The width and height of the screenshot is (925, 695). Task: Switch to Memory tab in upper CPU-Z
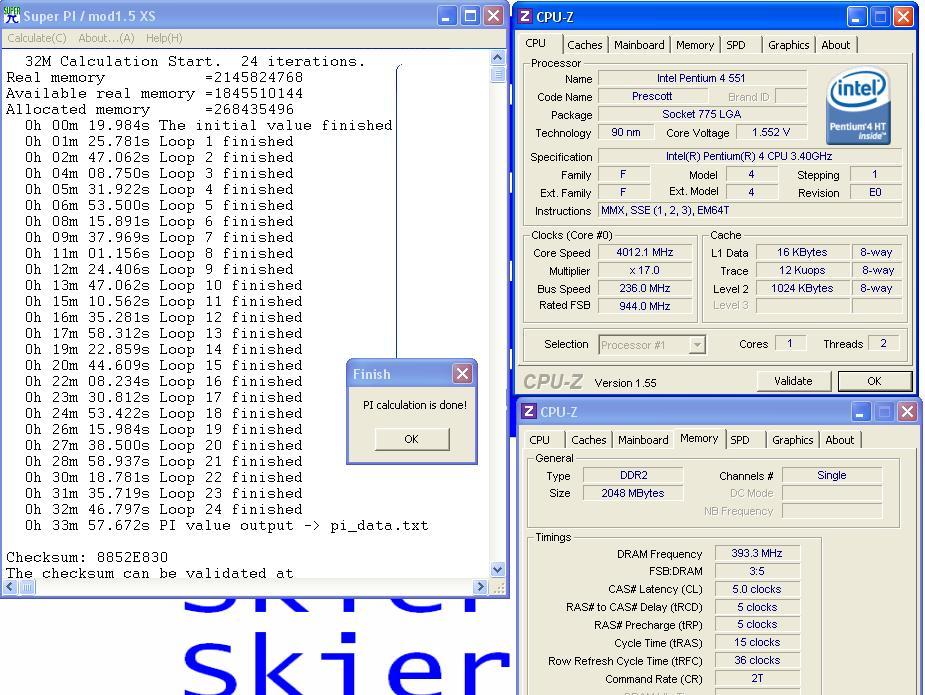tap(694, 45)
